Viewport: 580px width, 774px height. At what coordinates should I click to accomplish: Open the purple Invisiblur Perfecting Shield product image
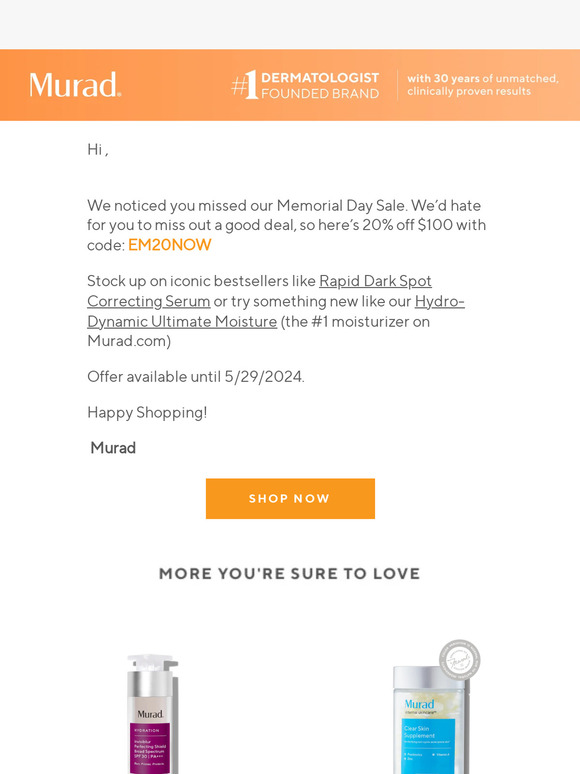[x=153, y=714]
